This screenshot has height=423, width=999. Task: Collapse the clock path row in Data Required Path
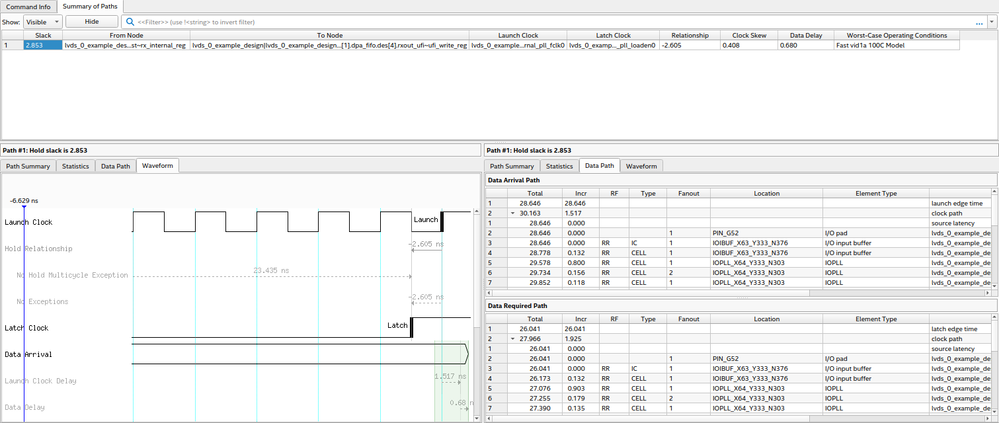pos(510,339)
